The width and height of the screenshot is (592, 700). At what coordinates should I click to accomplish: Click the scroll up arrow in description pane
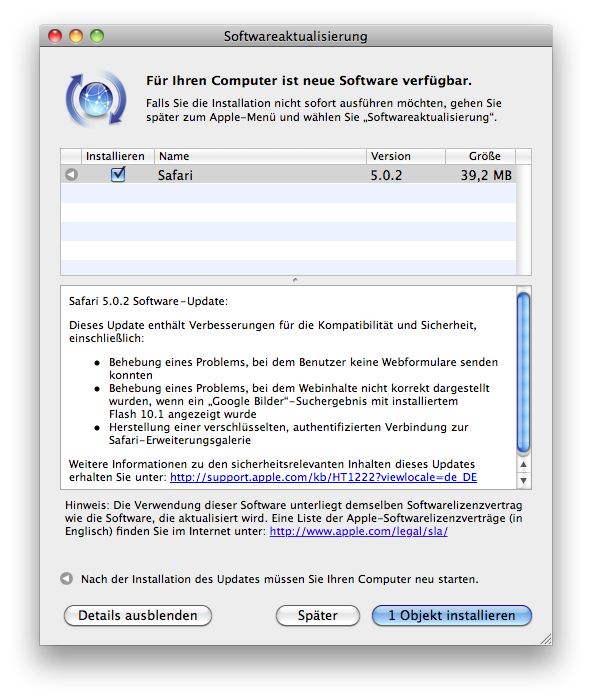click(x=524, y=464)
